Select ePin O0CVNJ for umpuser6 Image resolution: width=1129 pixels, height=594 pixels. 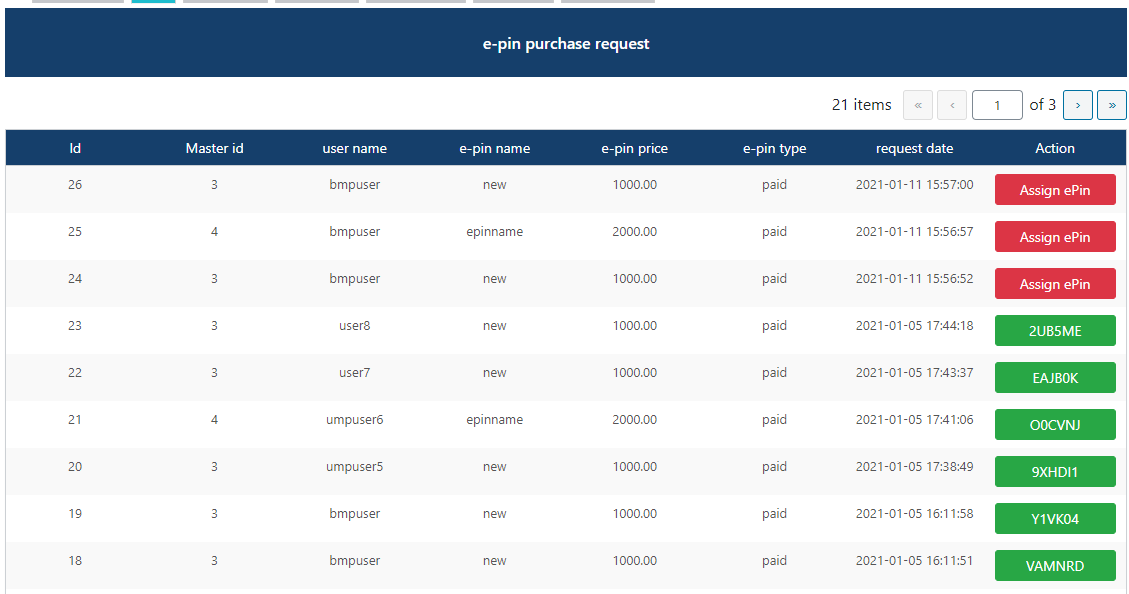pos(1055,424)
